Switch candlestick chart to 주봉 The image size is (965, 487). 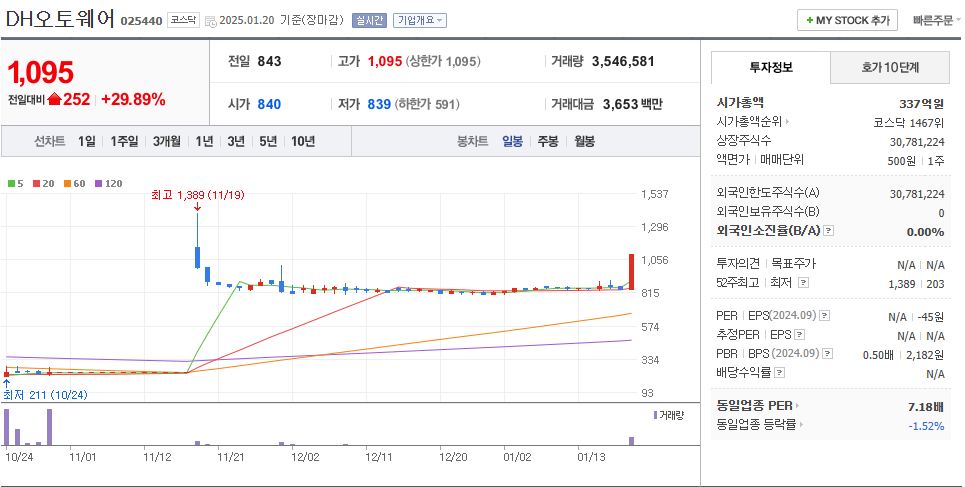(x=548, y=141)
